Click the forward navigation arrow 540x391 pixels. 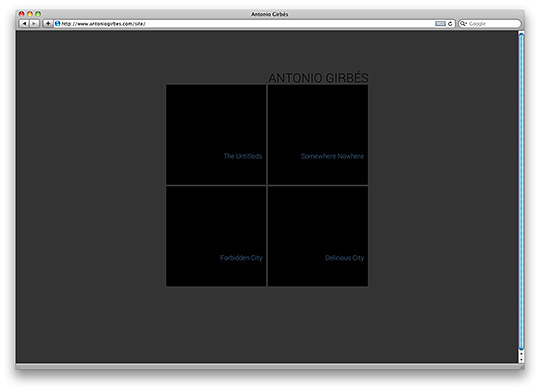pos(34,24)
